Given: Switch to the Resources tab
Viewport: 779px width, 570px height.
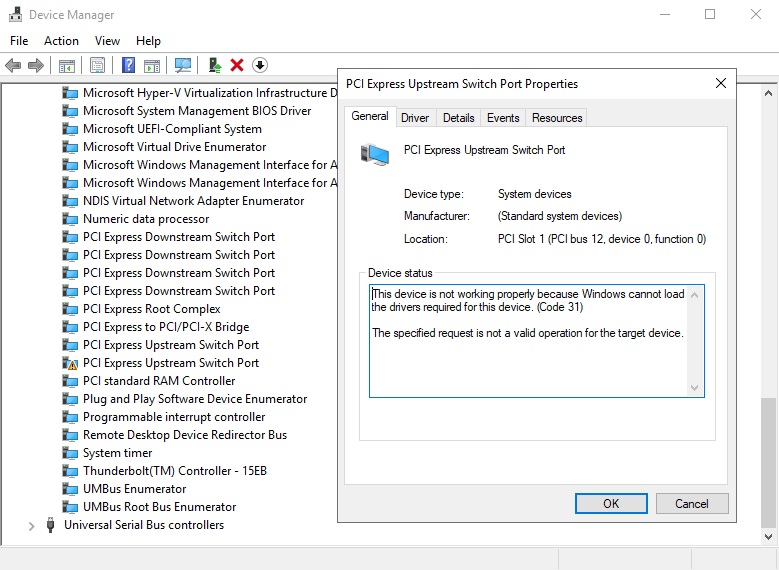Looking at the screenshot, I should point(557,118).
